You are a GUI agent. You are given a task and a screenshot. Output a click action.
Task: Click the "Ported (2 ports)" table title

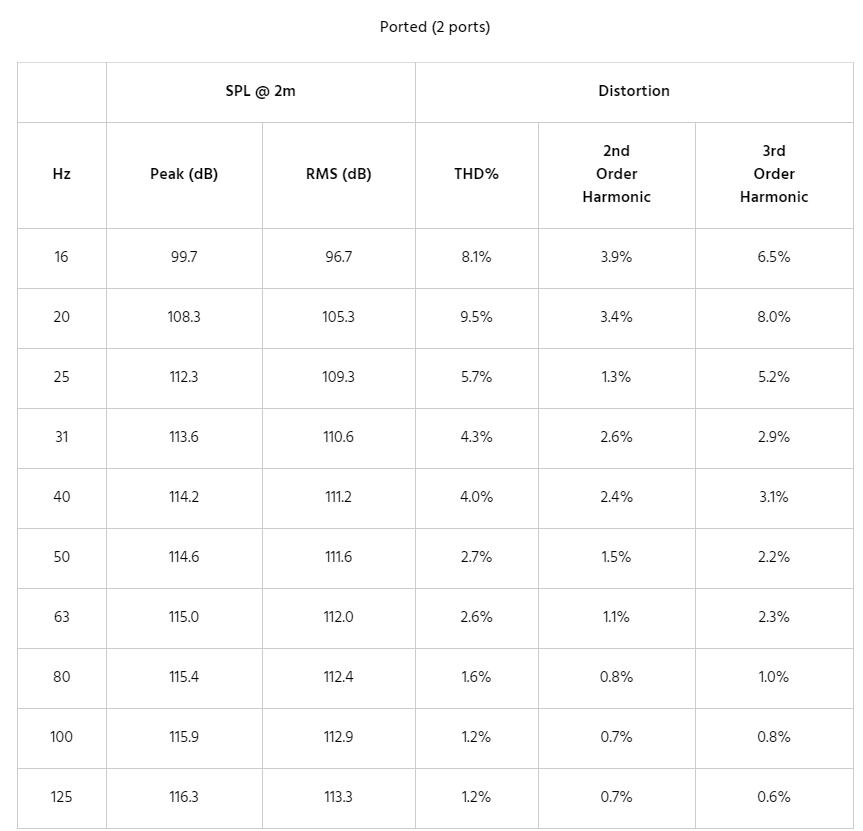tap(435, 27)
